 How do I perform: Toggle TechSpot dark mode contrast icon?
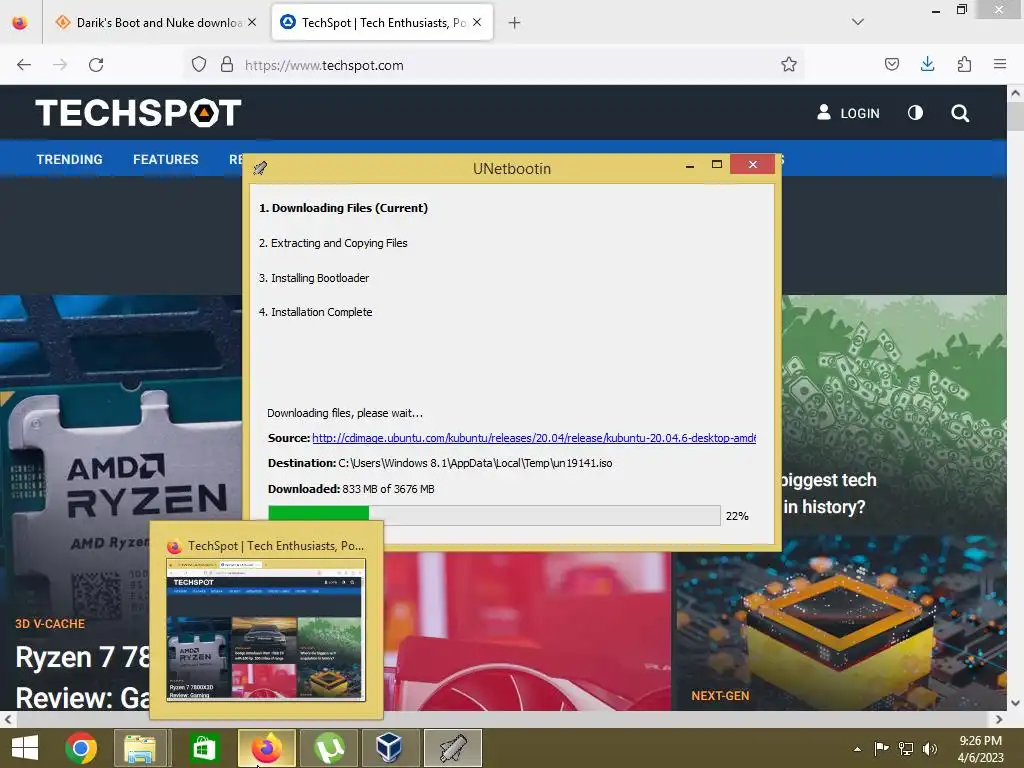[x=916, y=113]
